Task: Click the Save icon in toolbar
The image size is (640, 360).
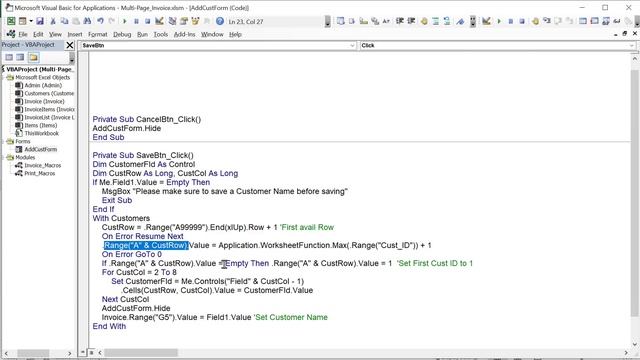Action: tap(40, 21)
